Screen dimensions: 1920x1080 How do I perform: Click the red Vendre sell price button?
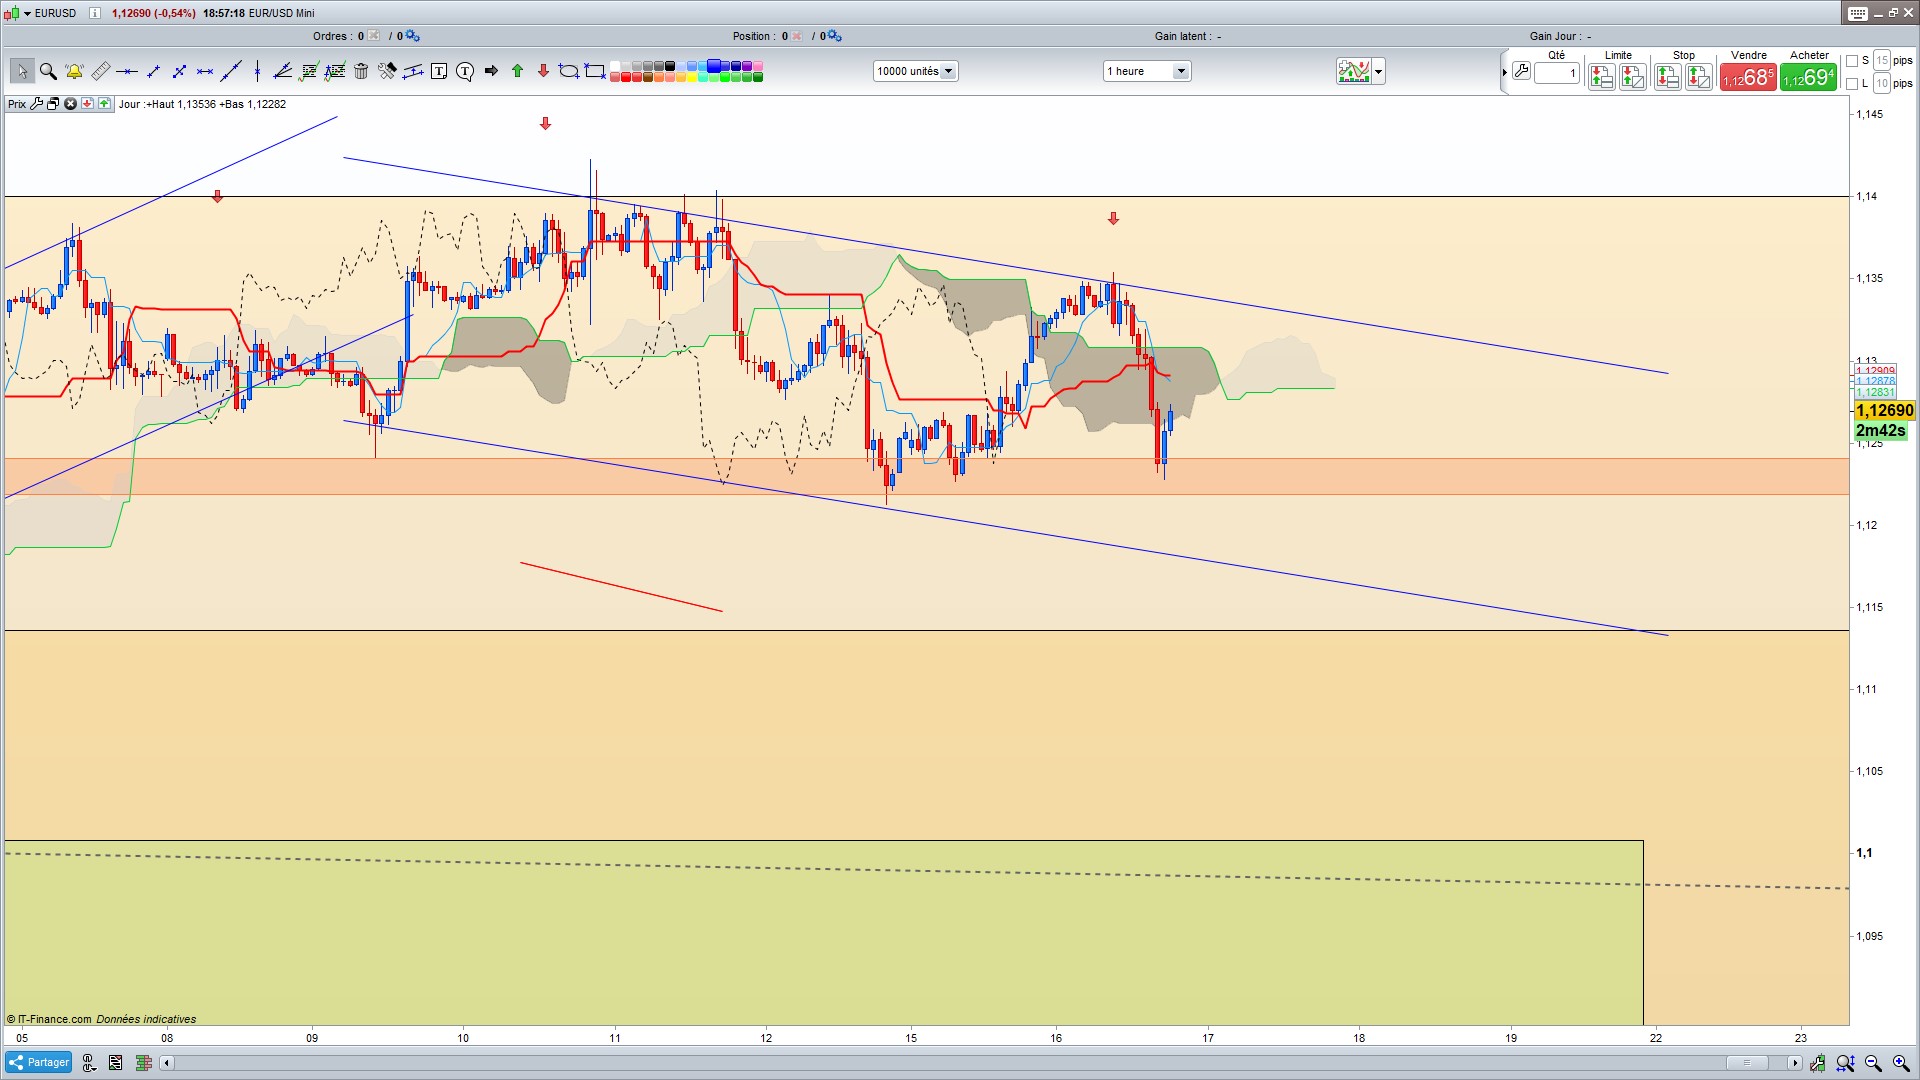point(1748,77)
